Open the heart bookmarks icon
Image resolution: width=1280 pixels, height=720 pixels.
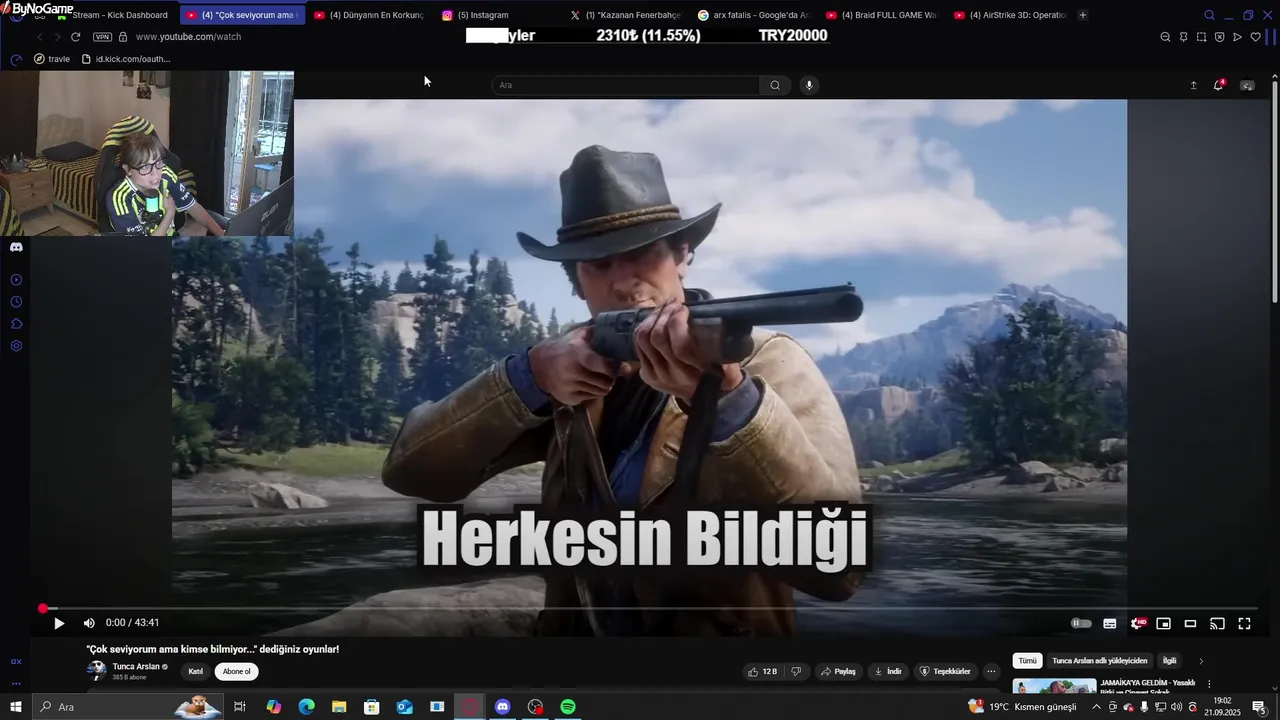coord(1256,37)
